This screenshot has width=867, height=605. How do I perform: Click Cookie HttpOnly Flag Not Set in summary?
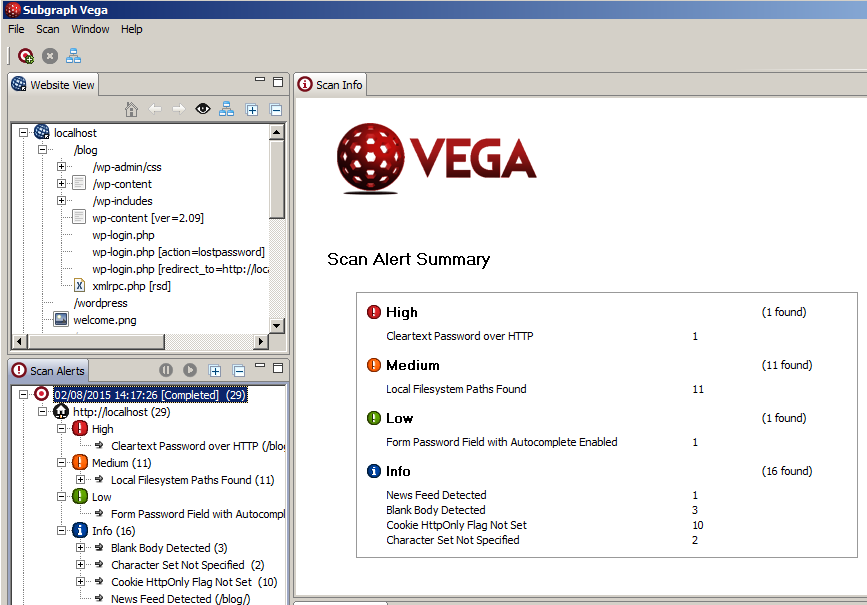tap(456, 525)
